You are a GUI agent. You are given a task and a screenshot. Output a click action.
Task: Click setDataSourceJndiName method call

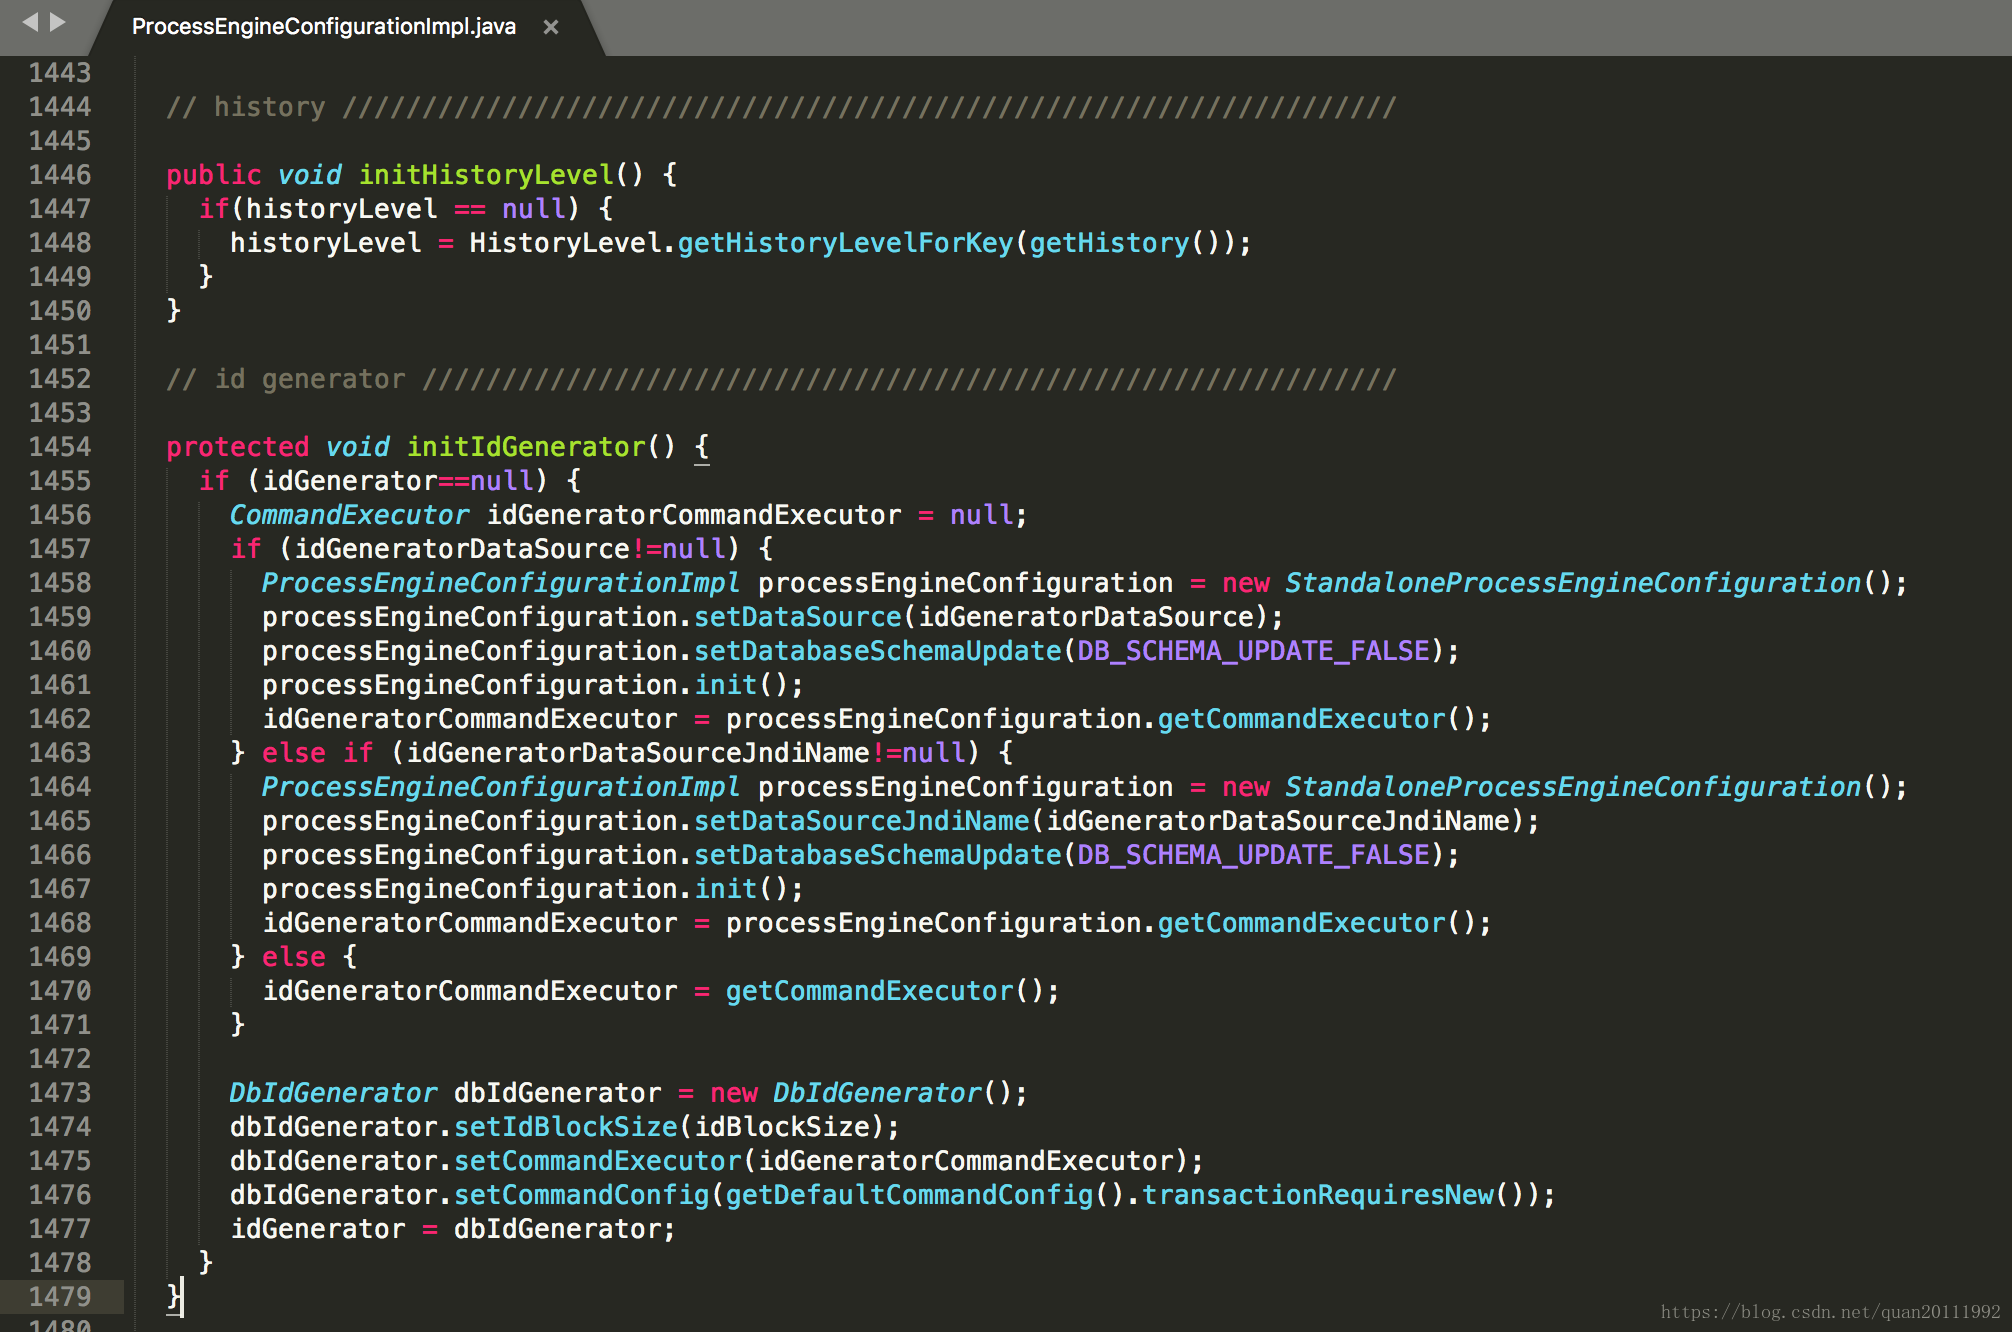coord(862,821)
